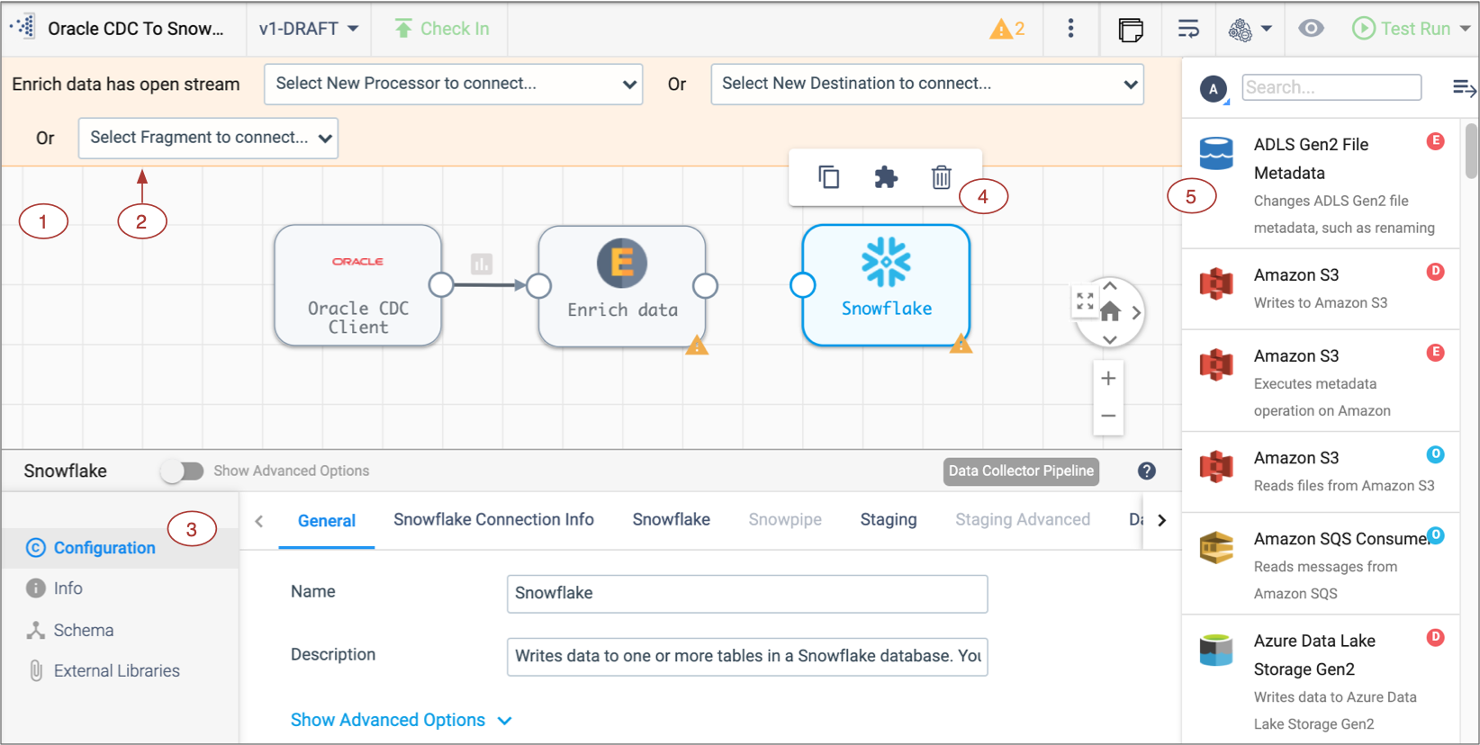The width and height of the screenshot is (1480, 745).
Task: Pan canvas down with the arrow
Action: (1110, 339)
